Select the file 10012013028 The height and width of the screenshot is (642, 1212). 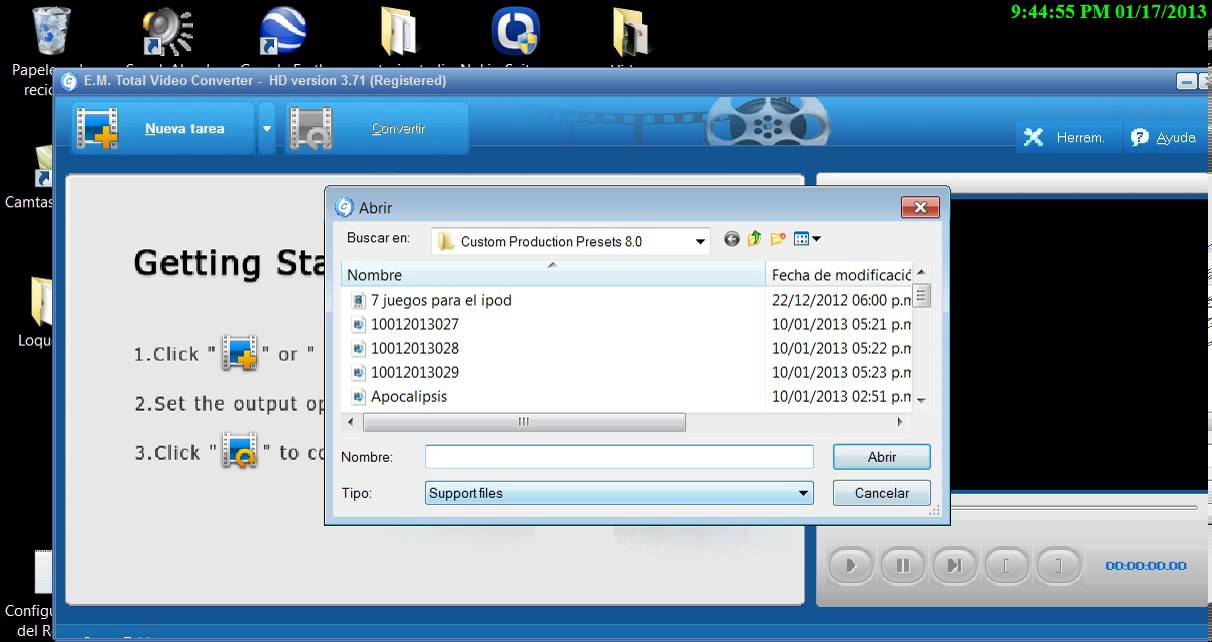pos(415,348)
